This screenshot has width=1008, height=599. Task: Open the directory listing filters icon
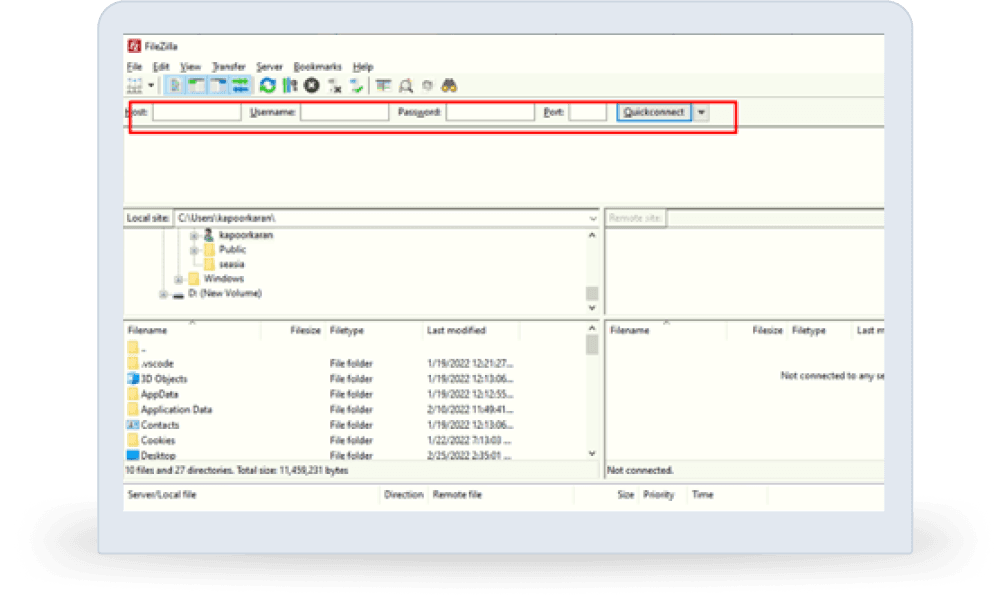384,86
